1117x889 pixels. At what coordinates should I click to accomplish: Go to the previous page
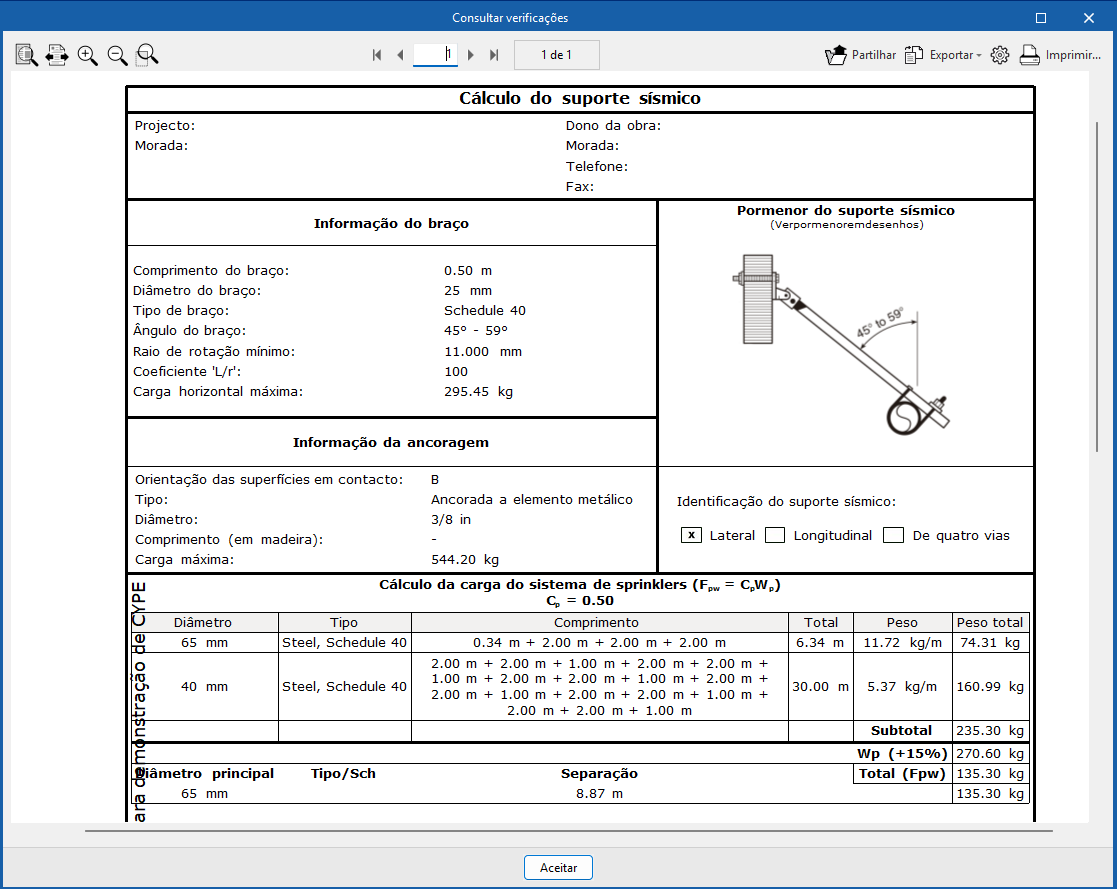click(x=400, y=55)
